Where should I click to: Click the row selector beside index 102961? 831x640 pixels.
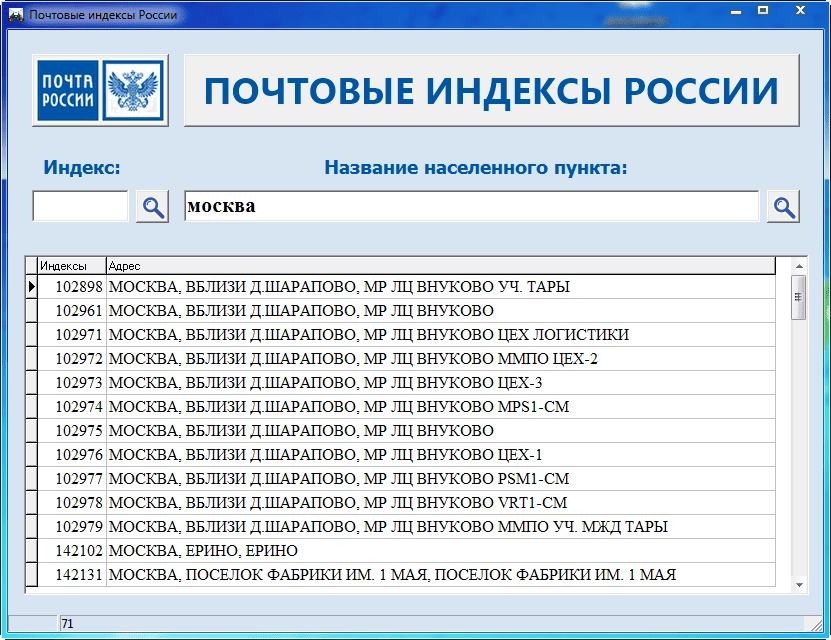pos(31,310)
